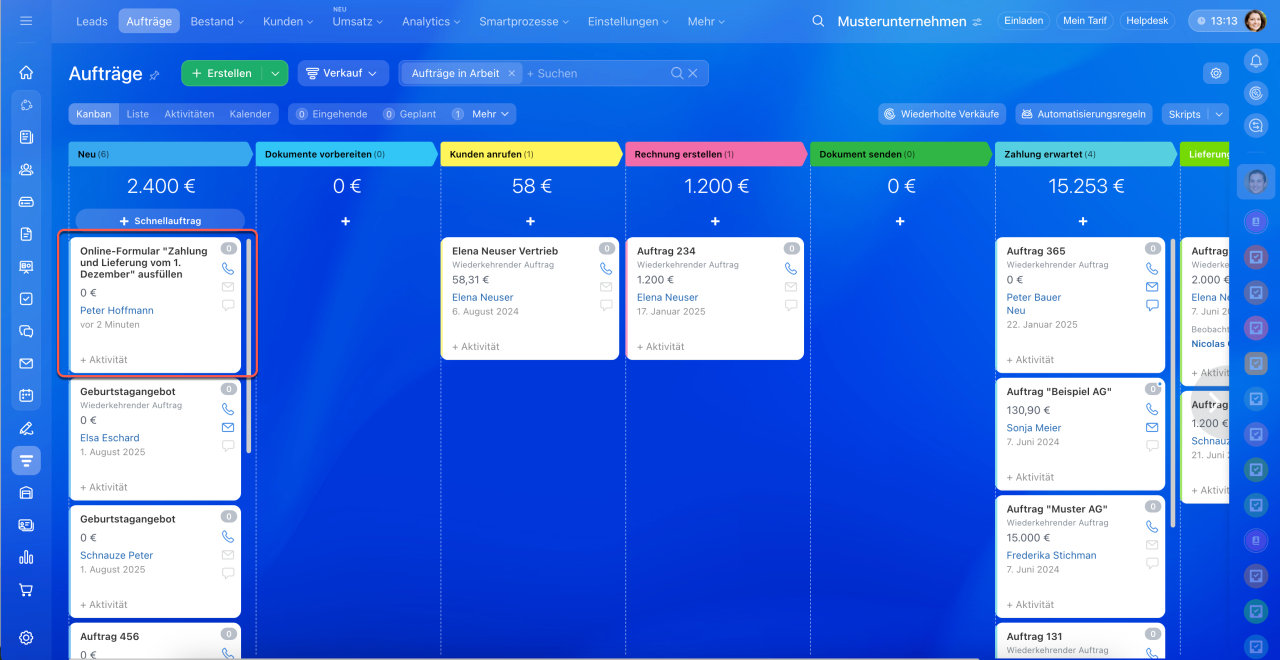Image resolution: width=1280 pixels, height=660 pixels.
Task: Expand the Einstellungen menu
Action: coord(628,21)
